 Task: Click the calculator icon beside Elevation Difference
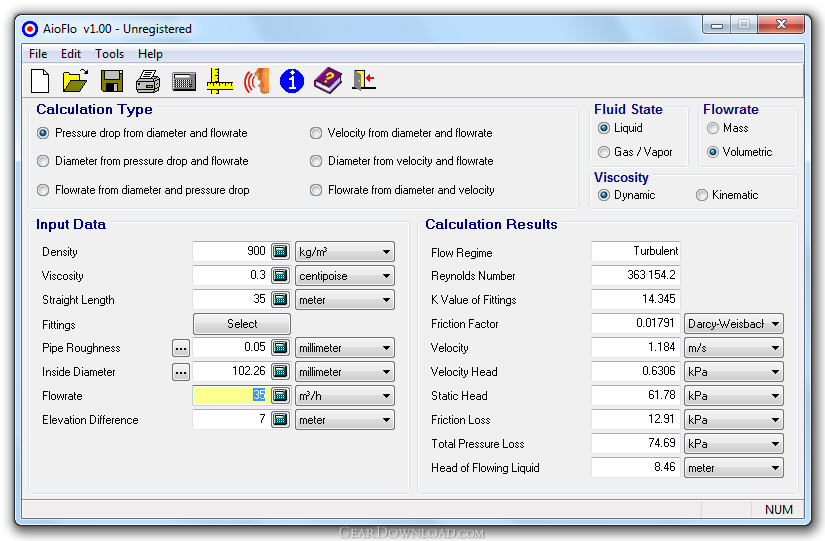(280, 419)
